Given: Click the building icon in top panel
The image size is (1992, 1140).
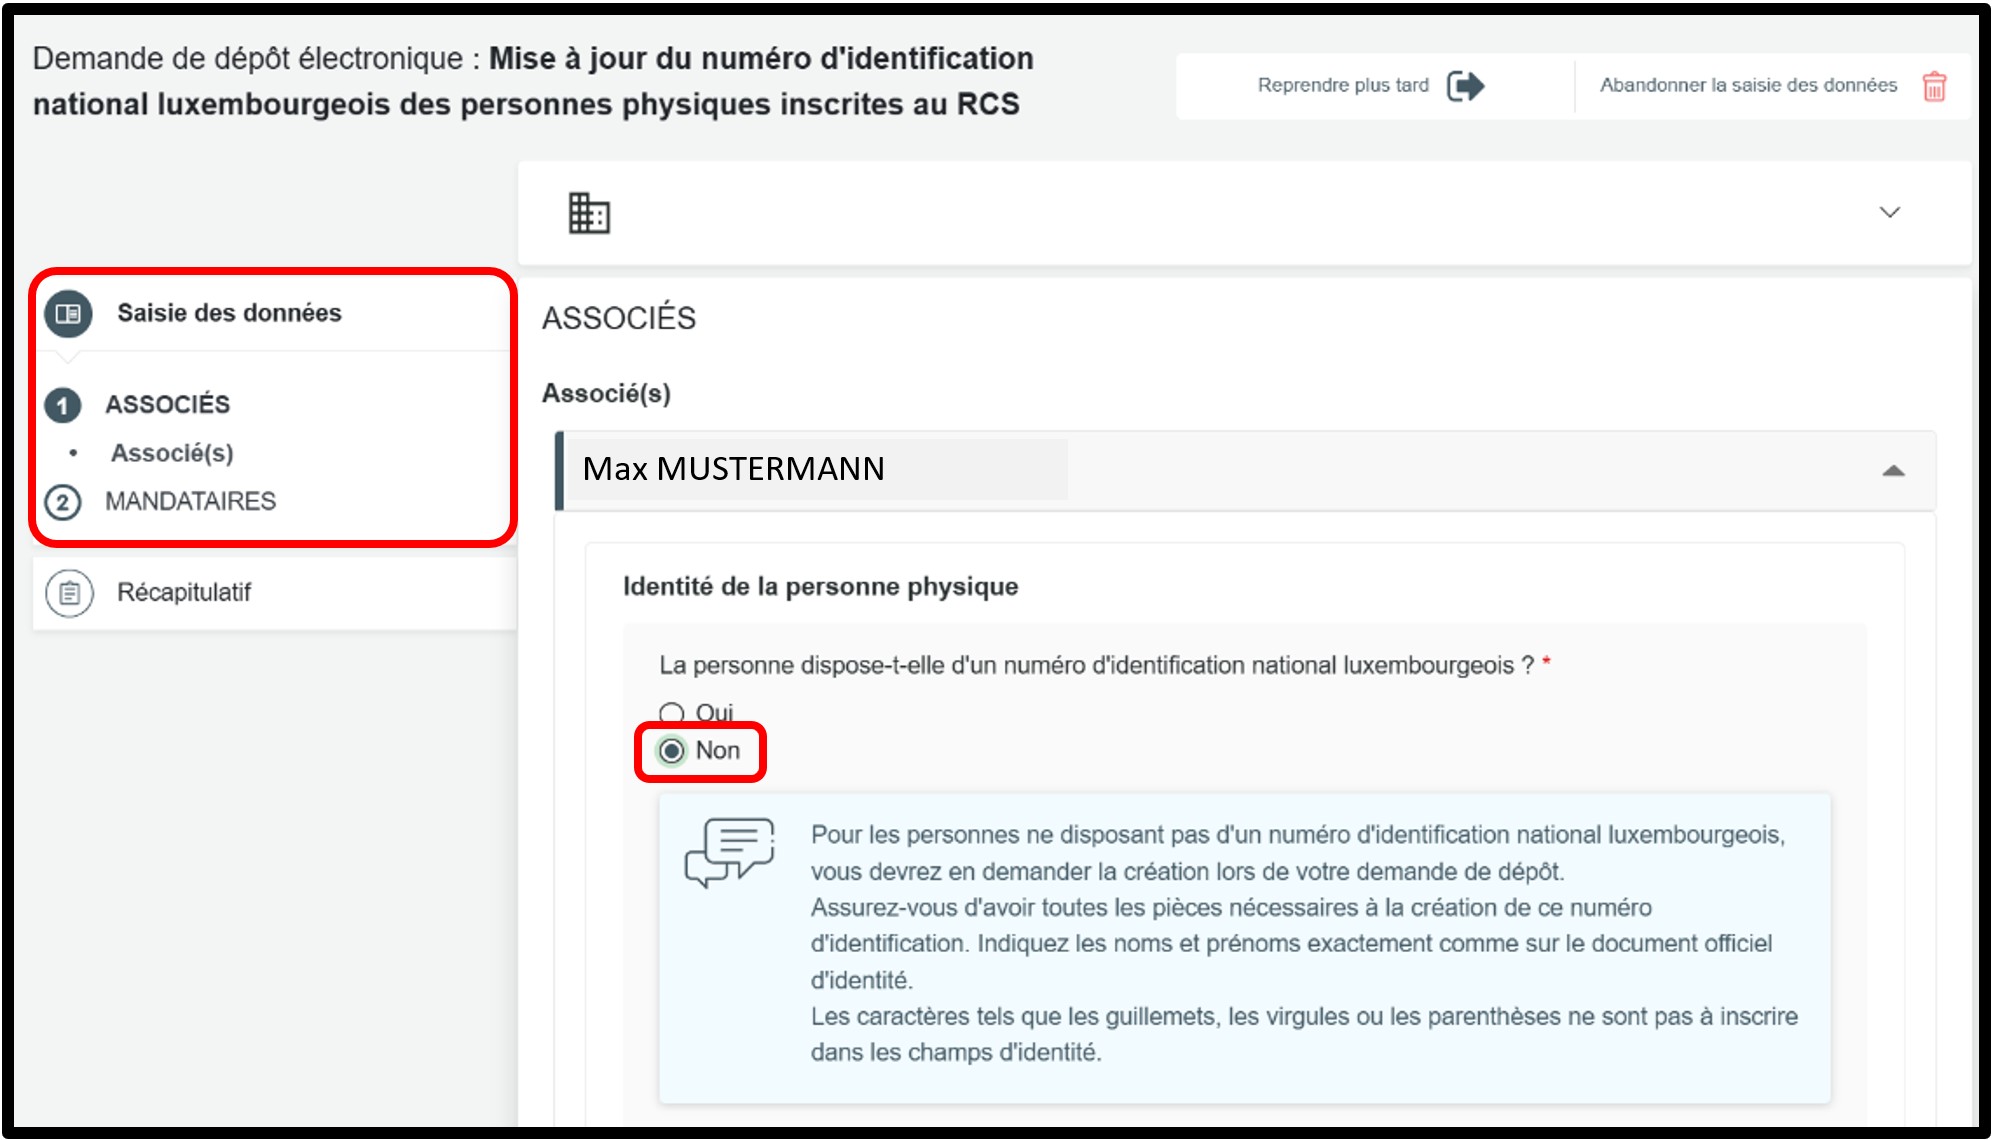Looking at the screenshot, I should click(589, 213).
